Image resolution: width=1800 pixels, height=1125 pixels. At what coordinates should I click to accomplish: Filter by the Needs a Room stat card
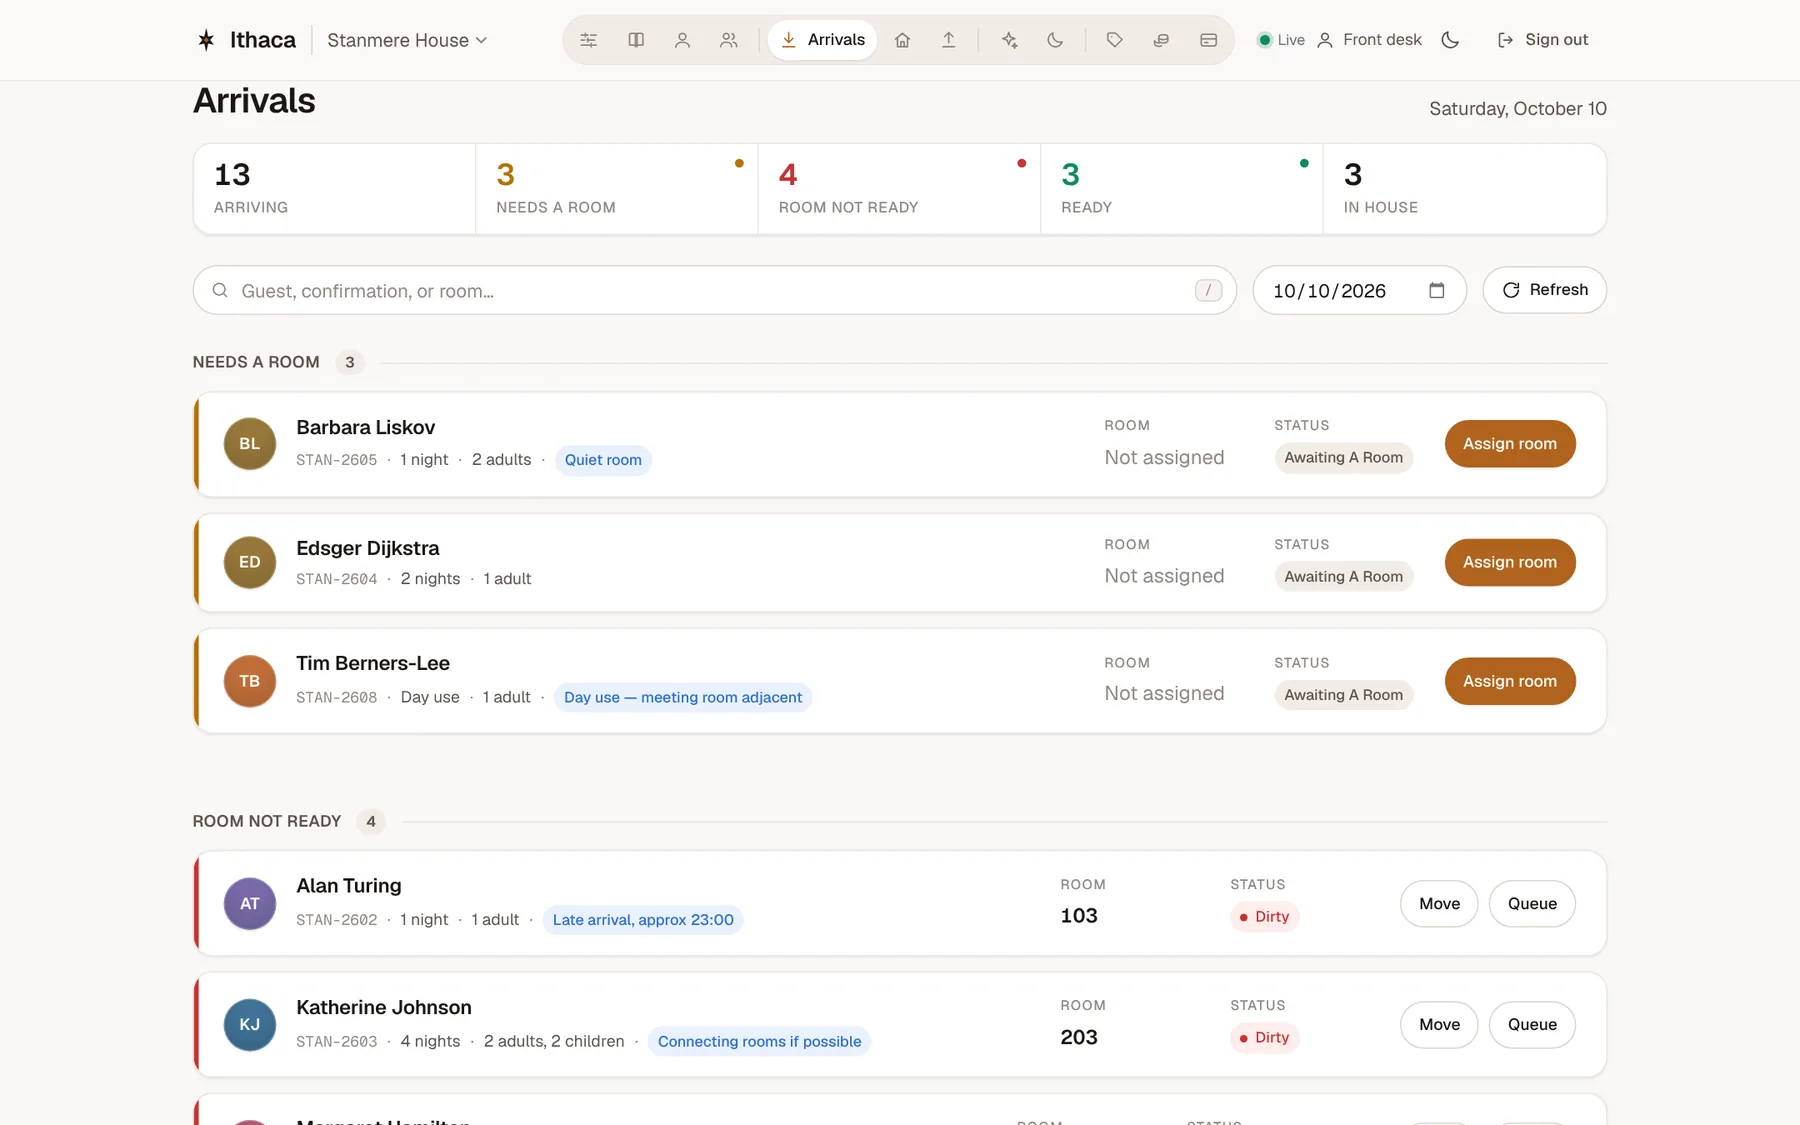click(616, 189)
